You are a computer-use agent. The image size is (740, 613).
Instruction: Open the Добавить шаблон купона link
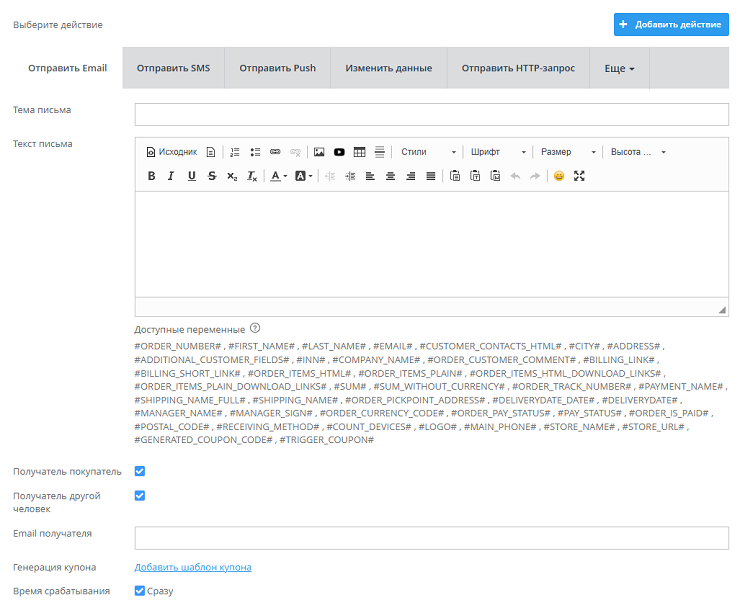(x=193, y=567)
